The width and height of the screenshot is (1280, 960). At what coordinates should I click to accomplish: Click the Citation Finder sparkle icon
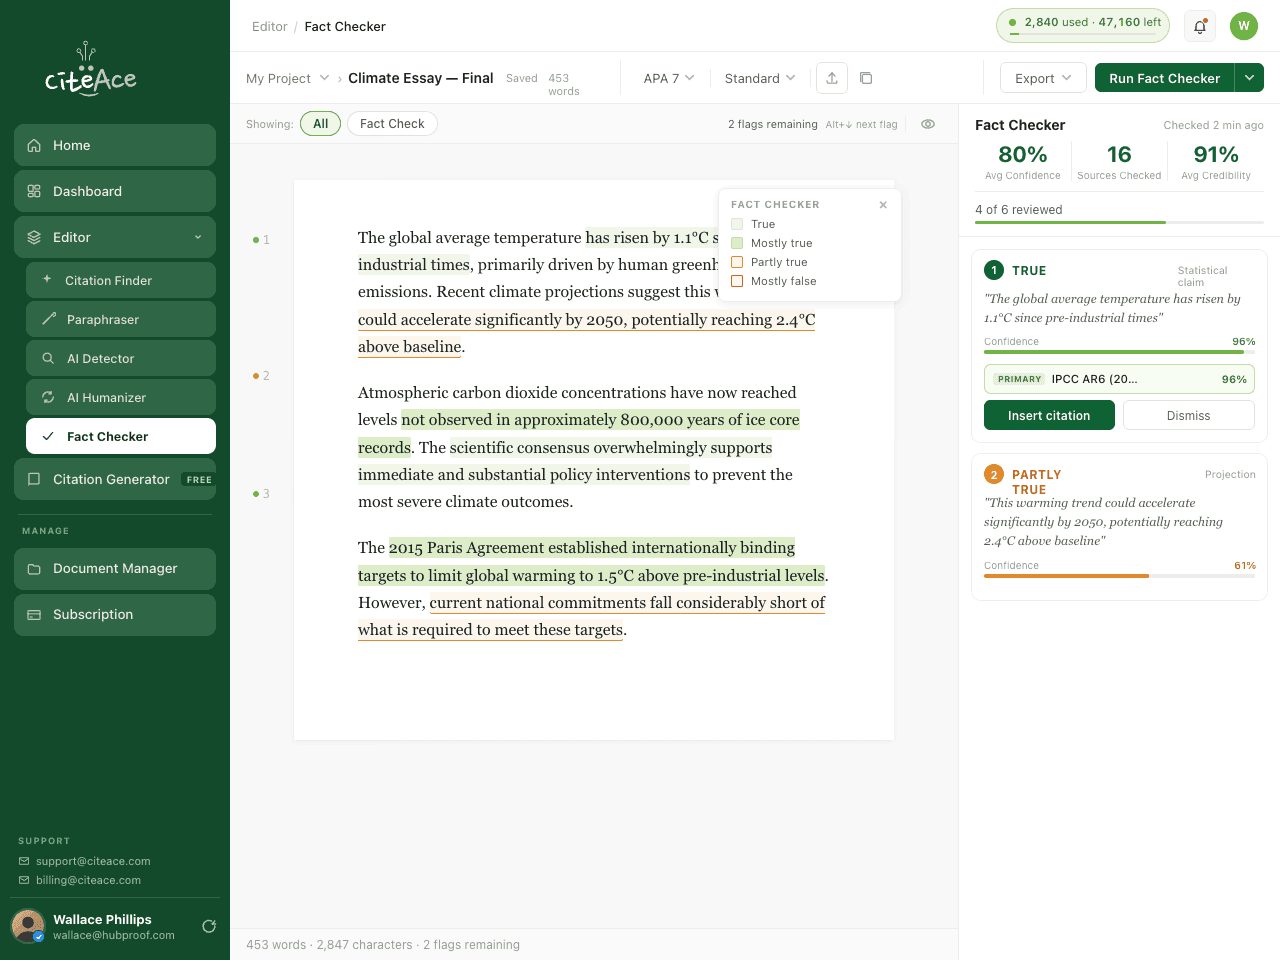point(47,279)
